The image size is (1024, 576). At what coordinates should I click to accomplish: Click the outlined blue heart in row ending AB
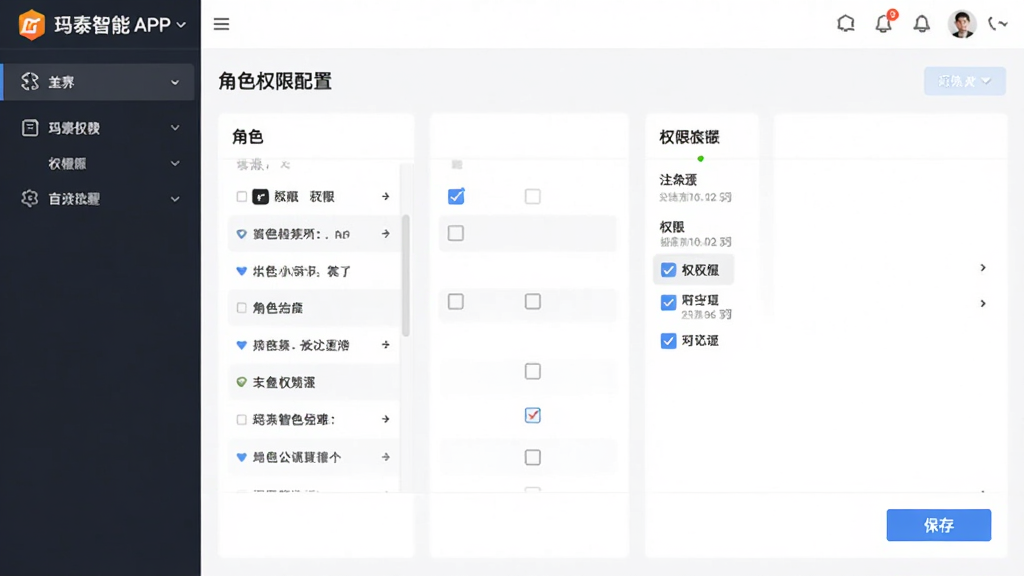click(242, 234)
